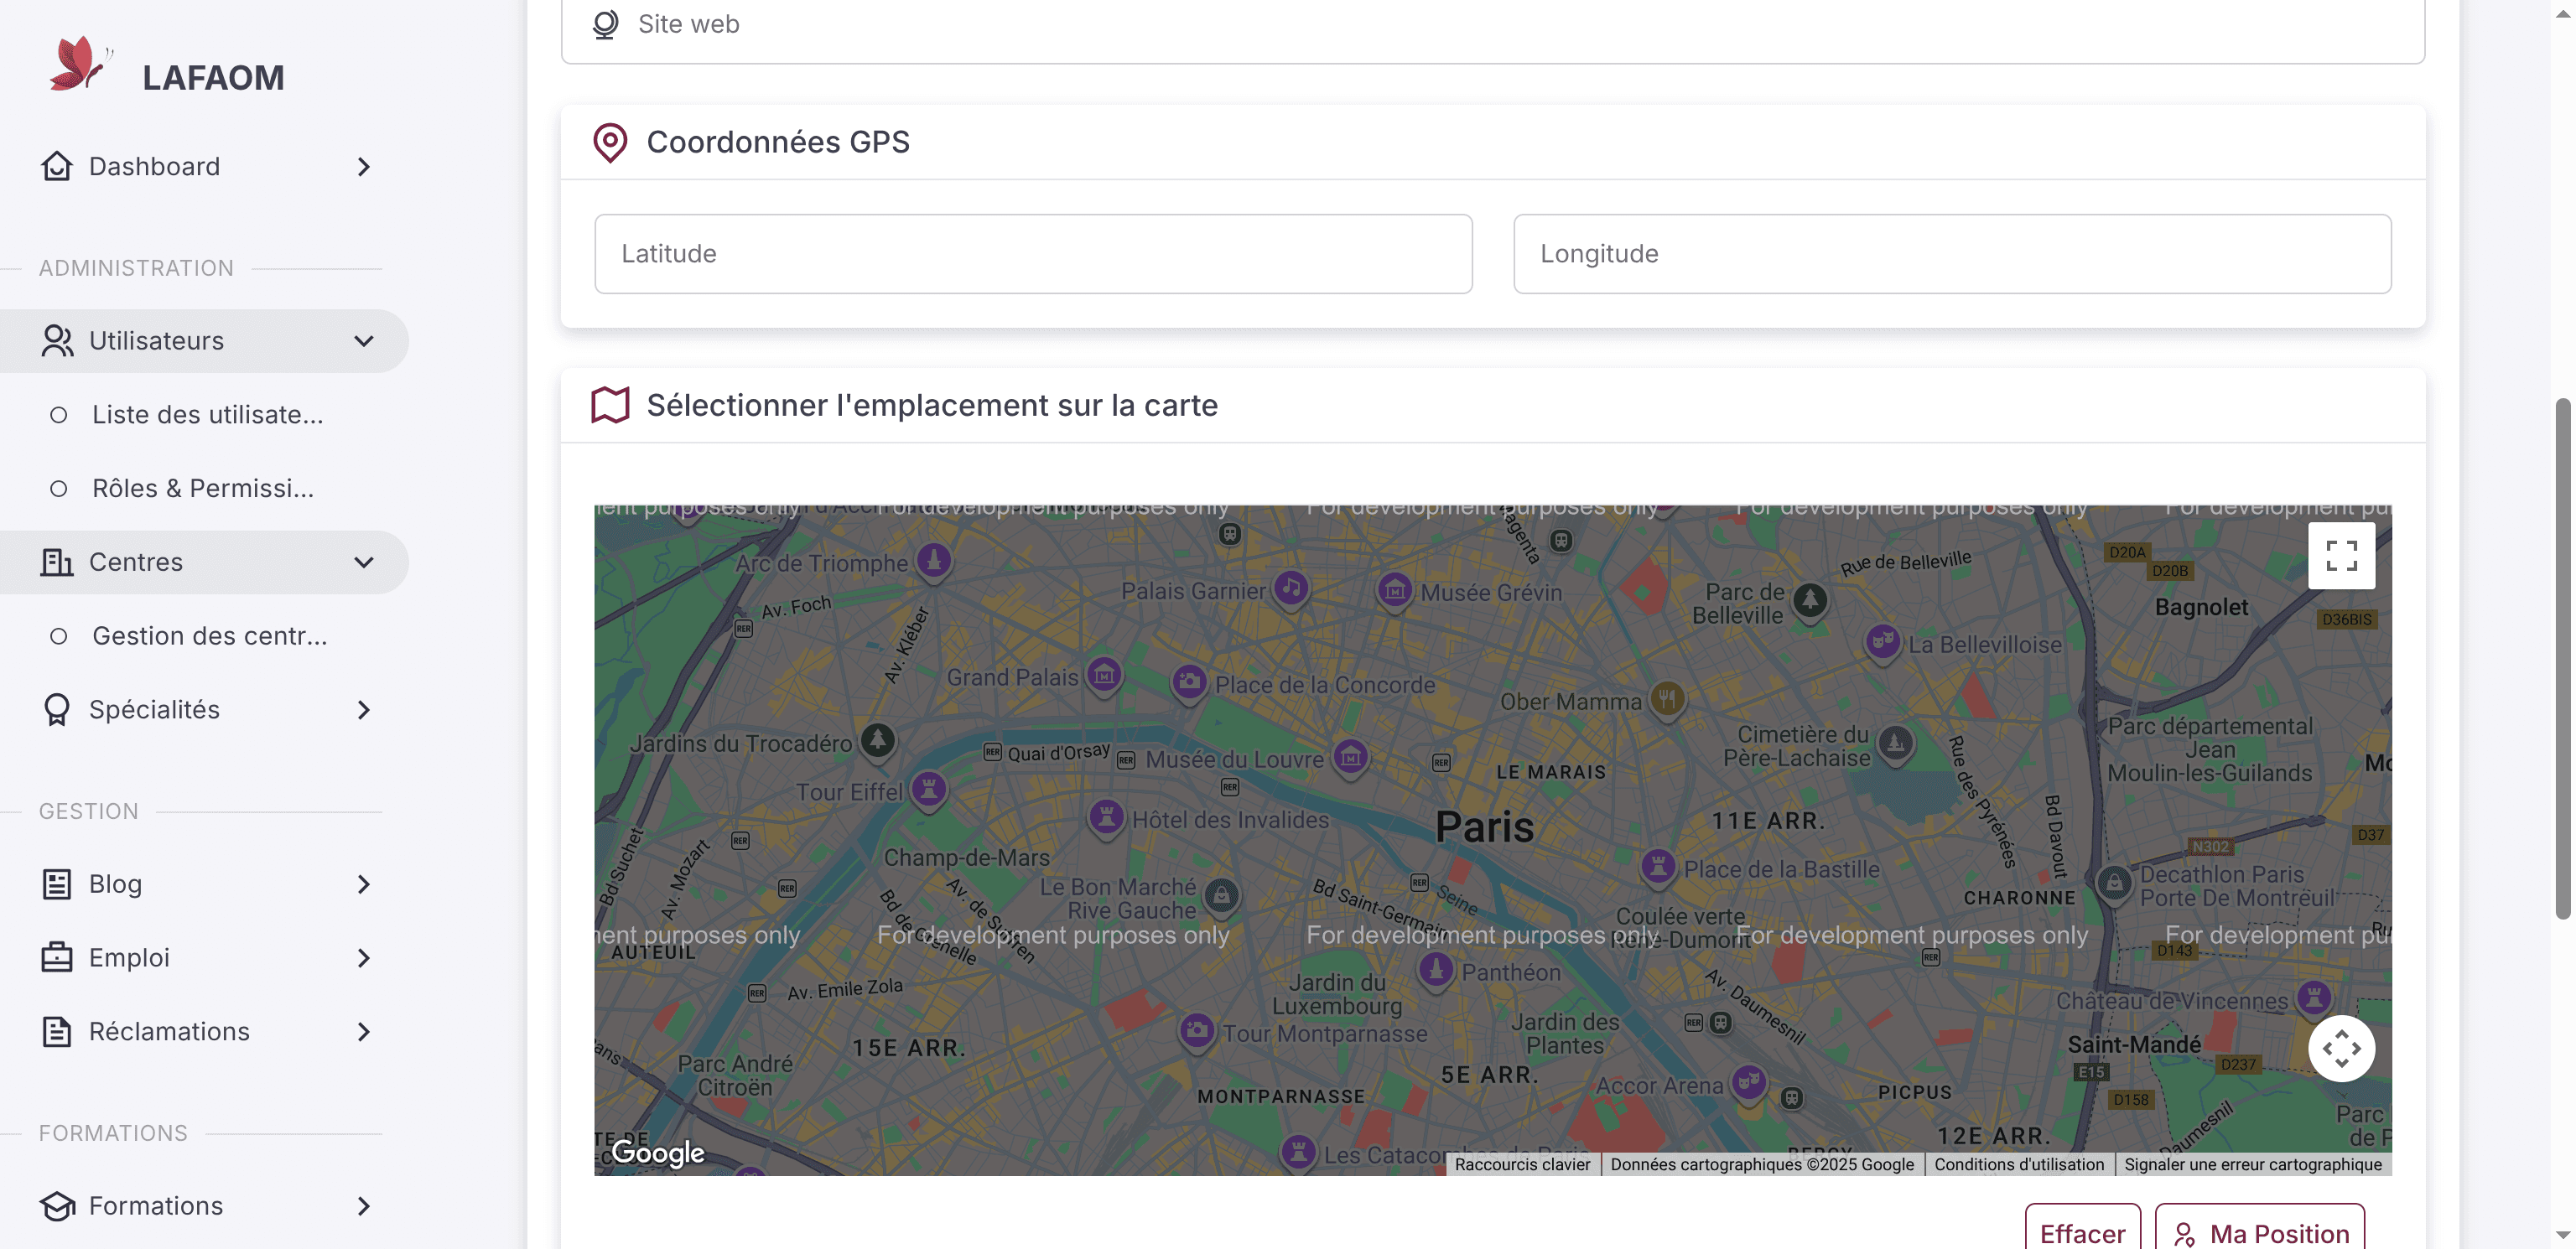Expand the Formations menu chevron
The width and height of the screenshot is (2576, 1249).
click(364, 1206)
